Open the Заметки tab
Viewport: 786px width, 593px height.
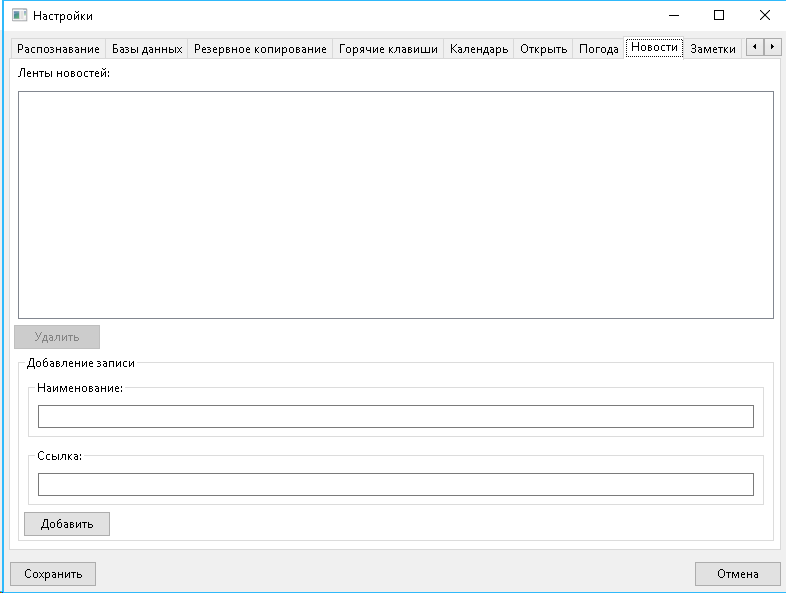point(713,49)
